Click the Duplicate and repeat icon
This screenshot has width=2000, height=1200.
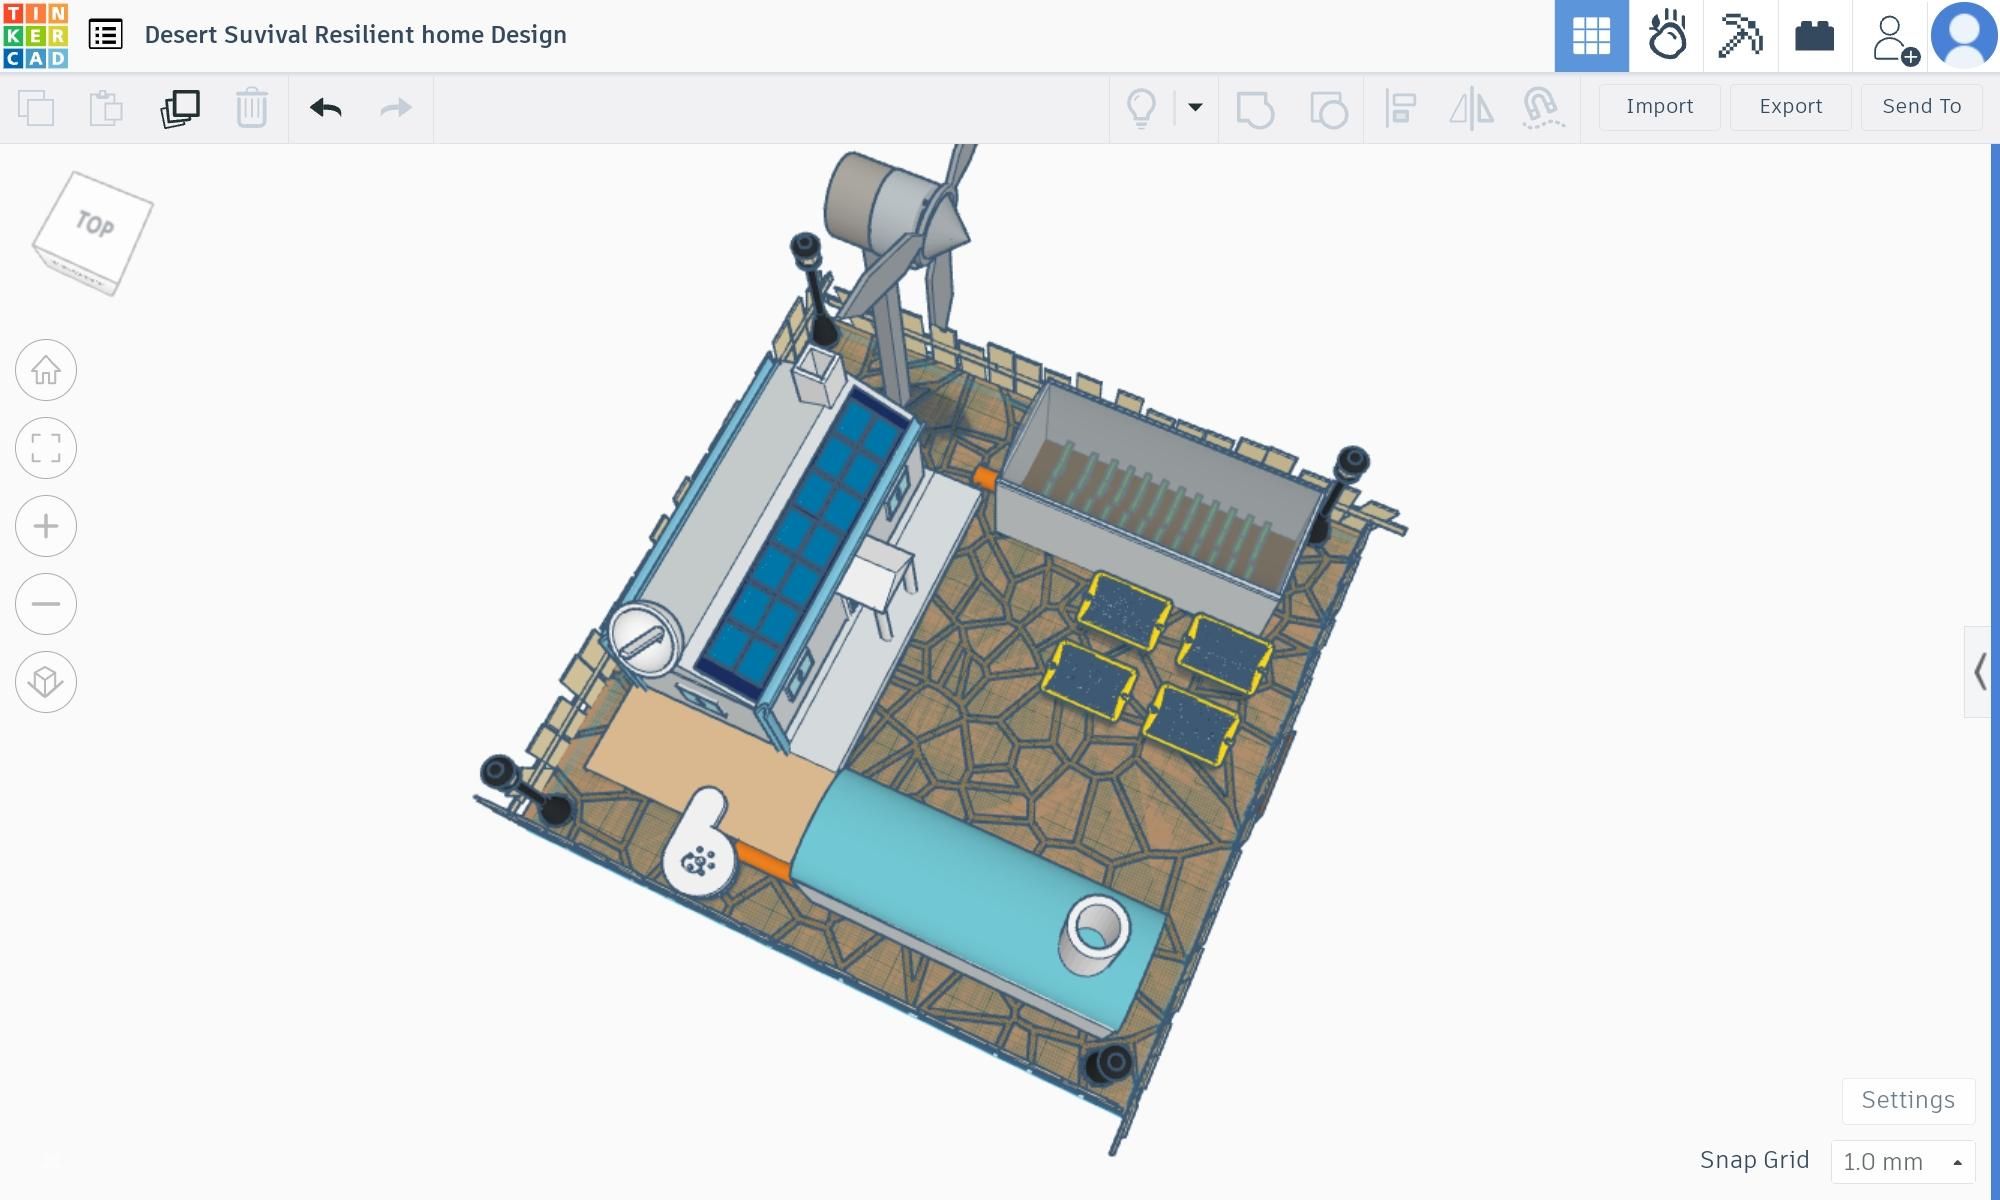click(x=180, y=108)
